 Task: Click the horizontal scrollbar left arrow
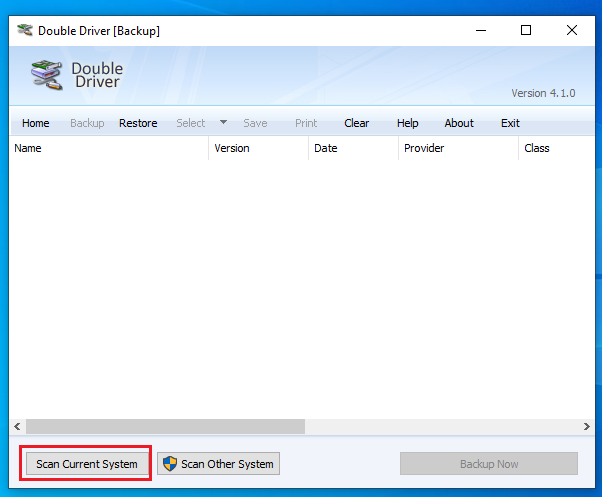click(17, 426)
